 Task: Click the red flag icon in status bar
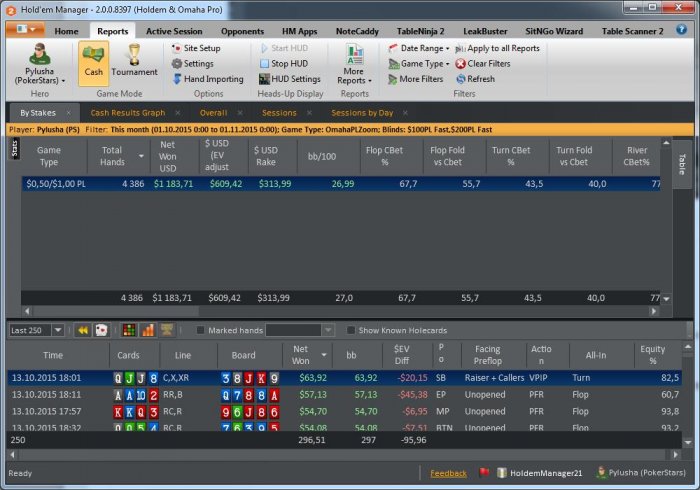(x=483, y=473)
